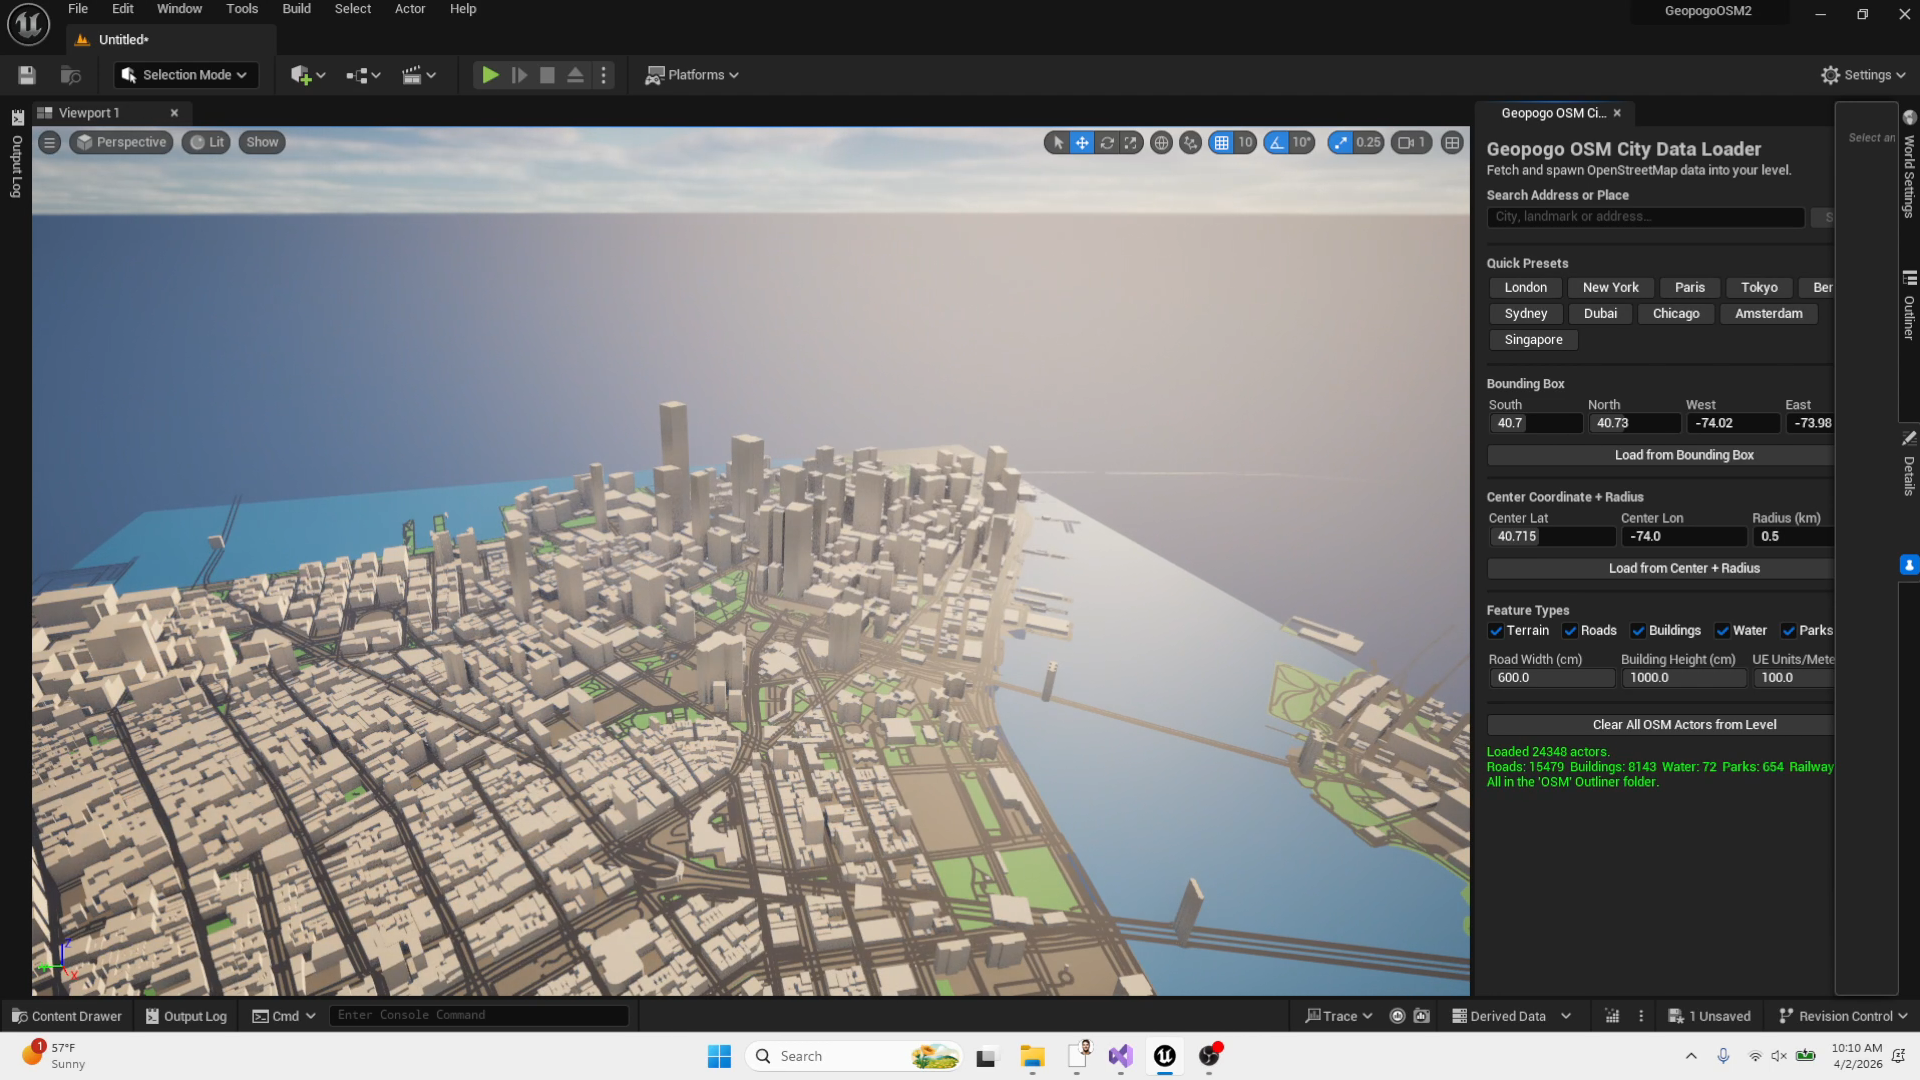Adjust camera speed setting icon
The height and width of the screenshot is (1080, 1920).
(1411, 143)
